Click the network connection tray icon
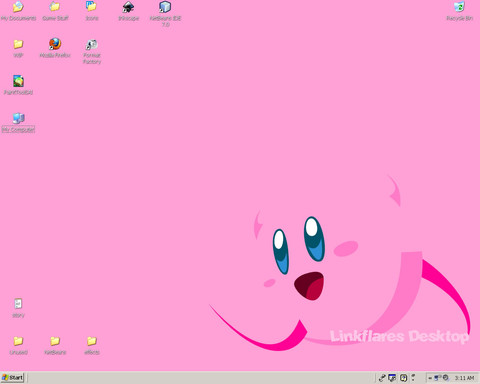Image resolution: width=480 pixels, height=384 pixels. (x=437, y=378)
